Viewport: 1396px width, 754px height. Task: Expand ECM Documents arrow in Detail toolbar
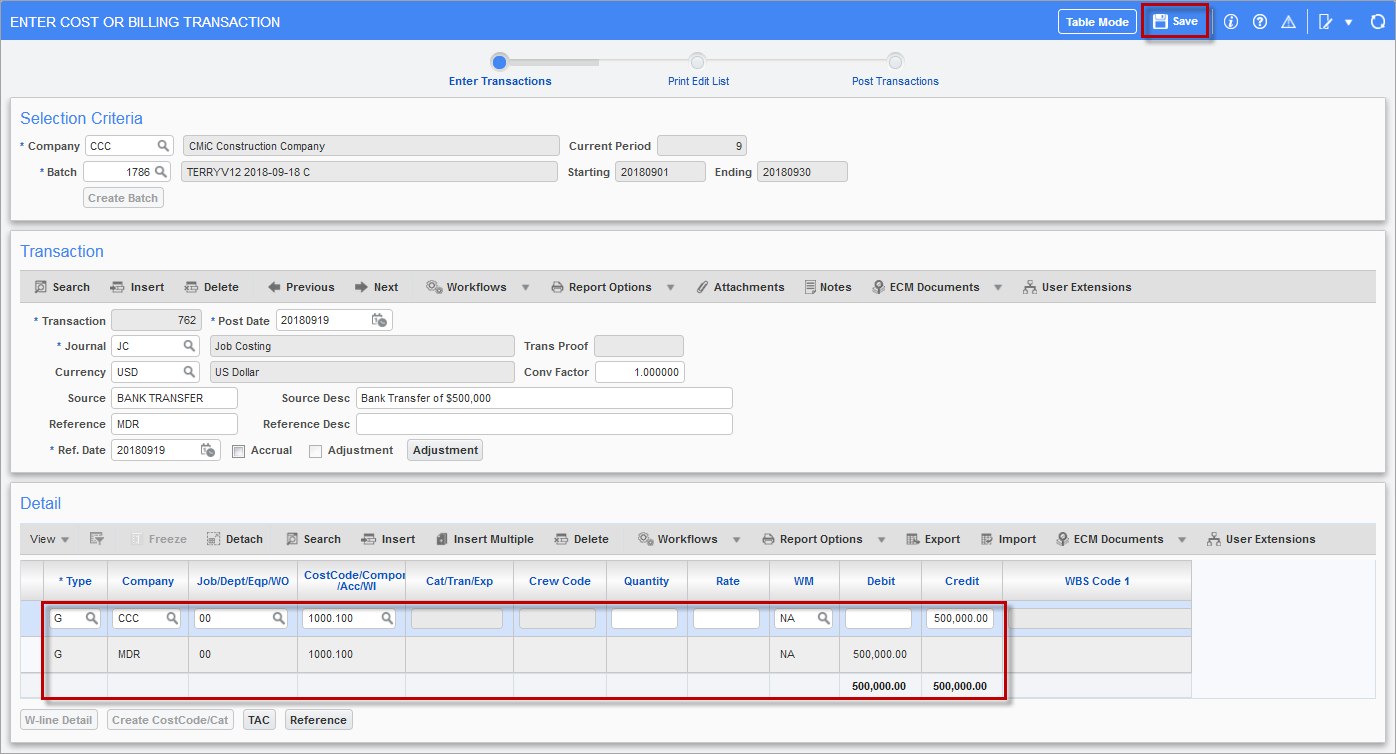click(x=1182, y=540)
